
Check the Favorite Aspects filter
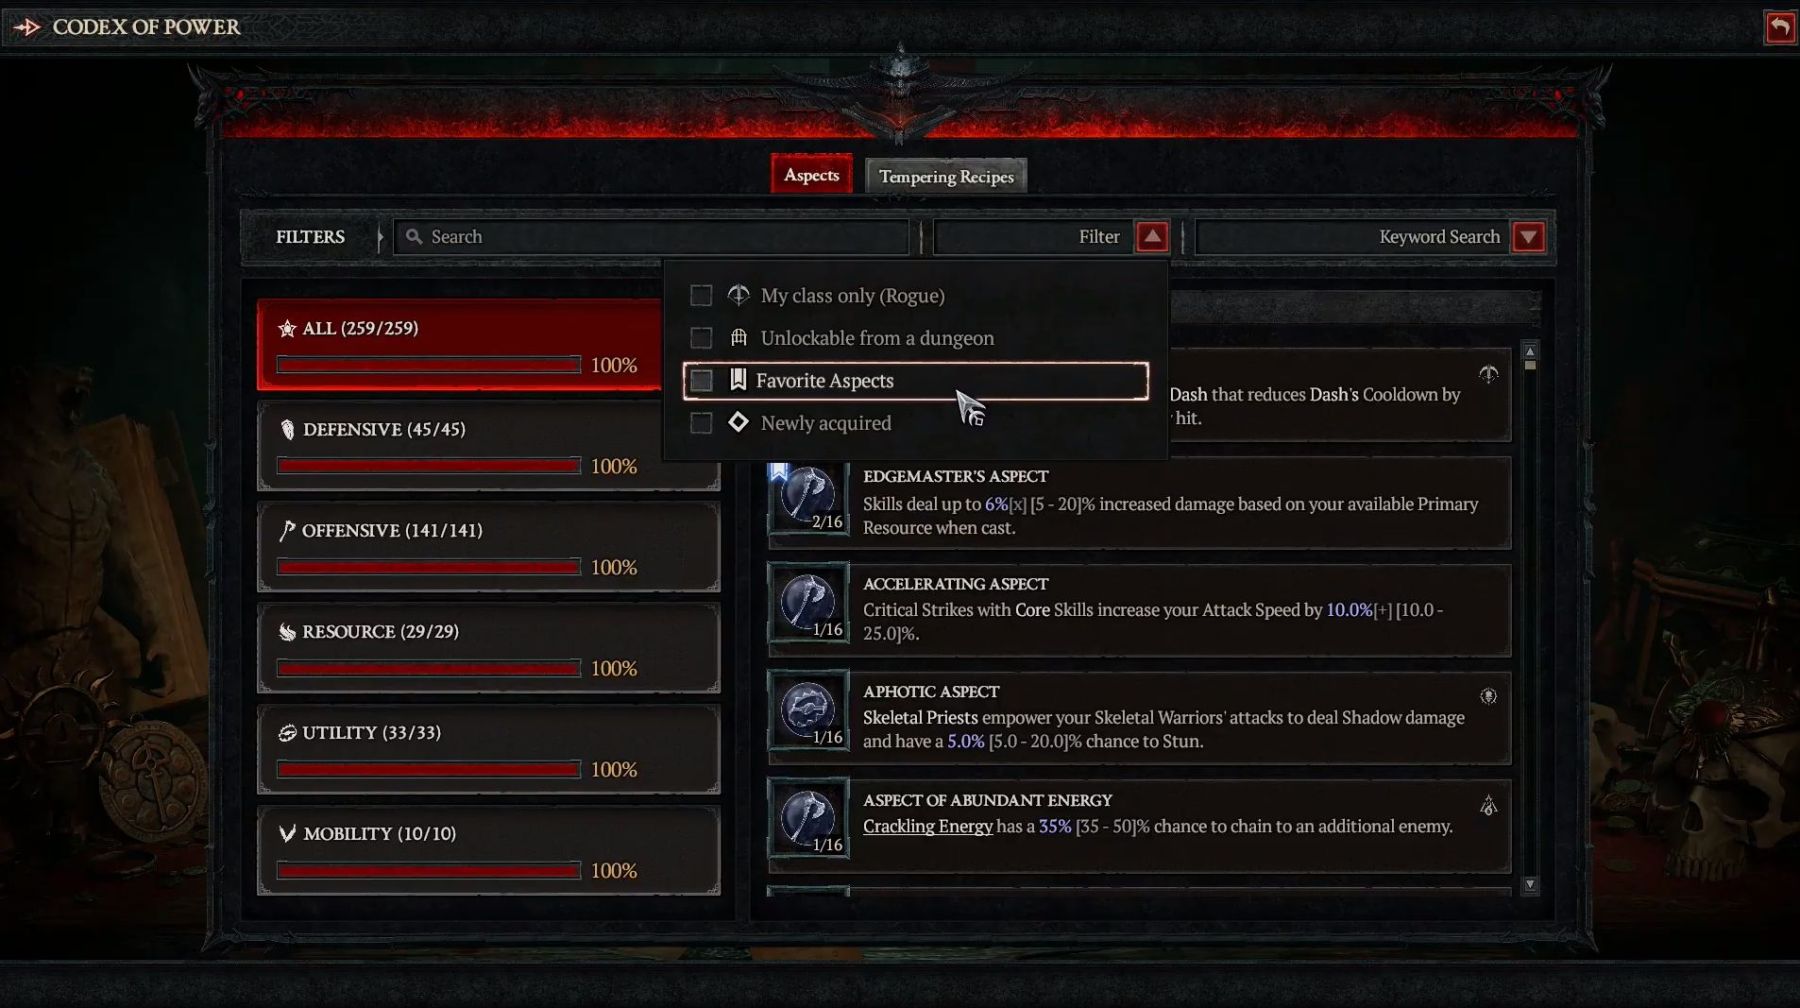tap(701, 381)
